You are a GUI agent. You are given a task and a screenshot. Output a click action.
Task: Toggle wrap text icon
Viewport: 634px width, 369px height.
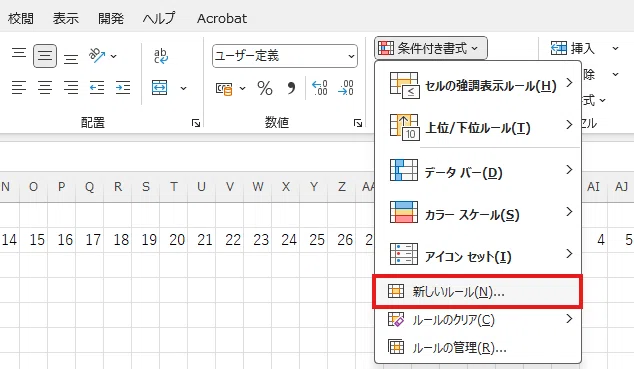click(x=161, y=56)
